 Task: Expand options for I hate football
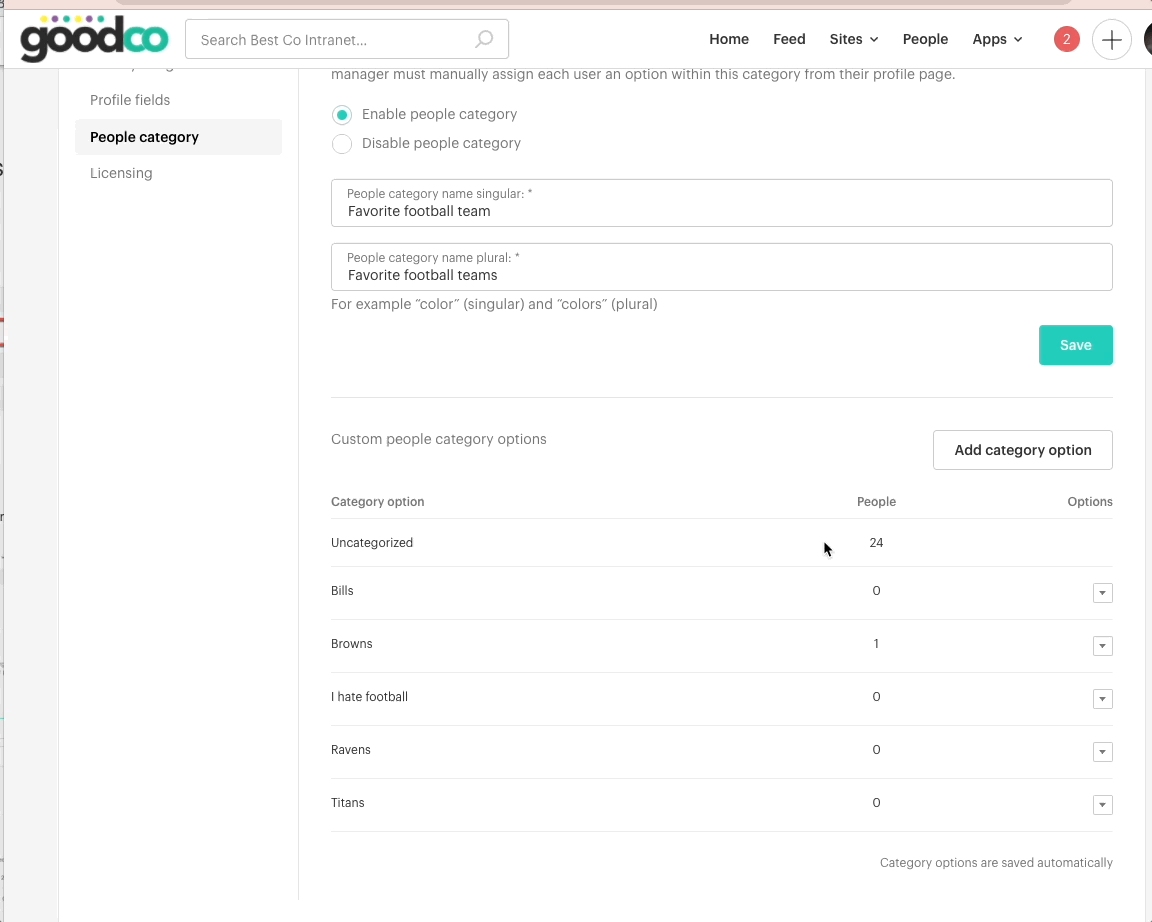pyautogui.click(x=1102, y=699)
